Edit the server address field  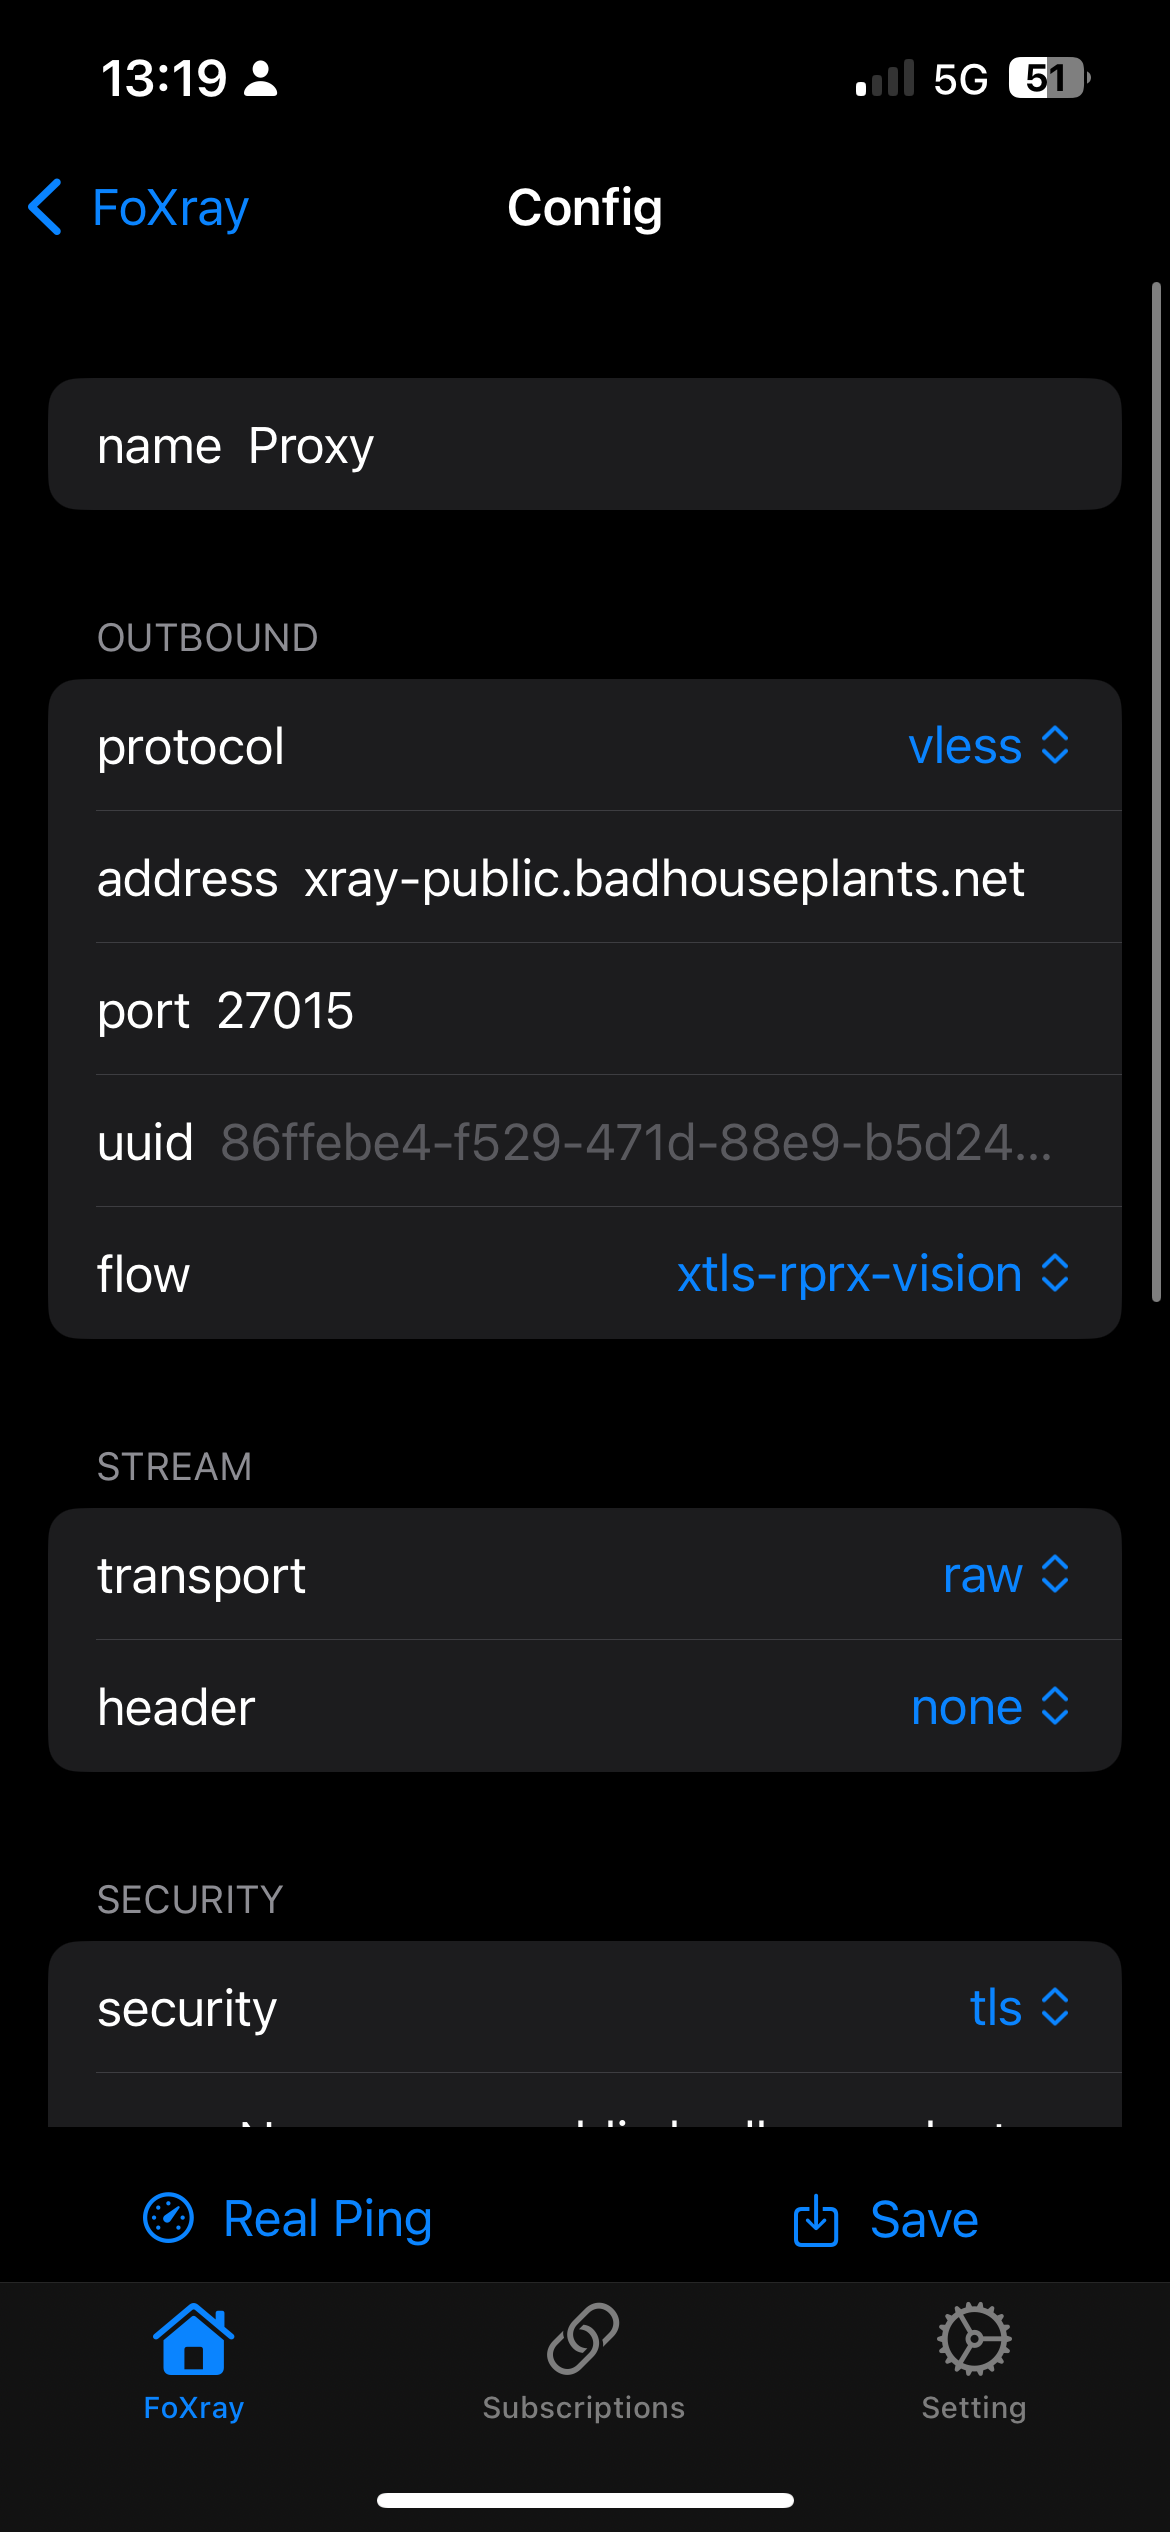pyautogui.click(x=664, y=878)
